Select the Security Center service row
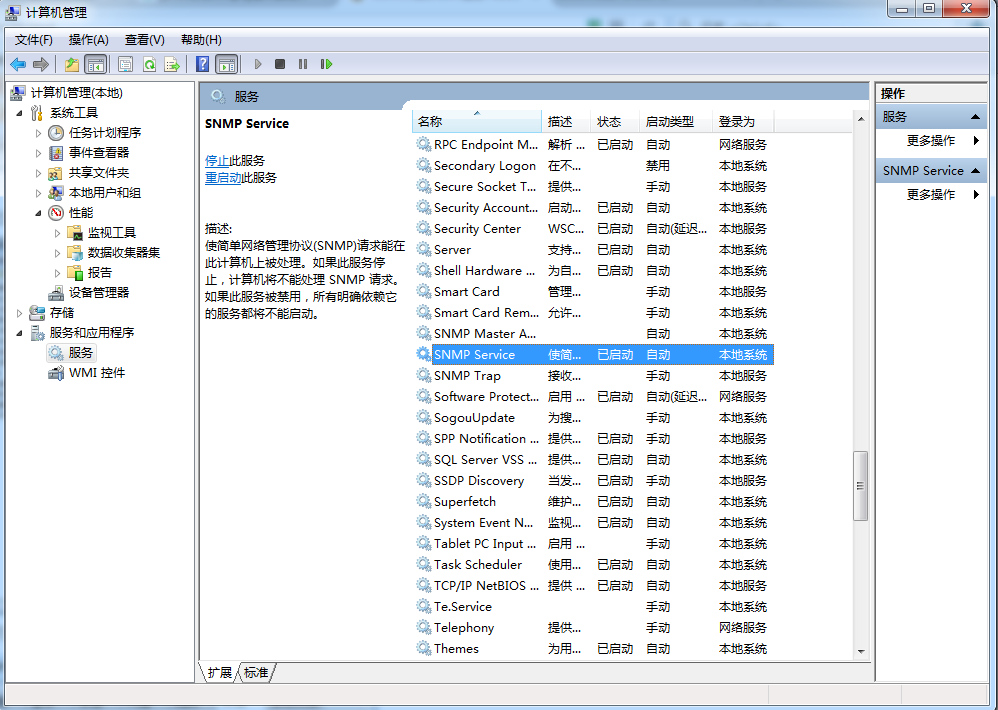This screenshot has width=998, height=710. click(x=594, y=229)
